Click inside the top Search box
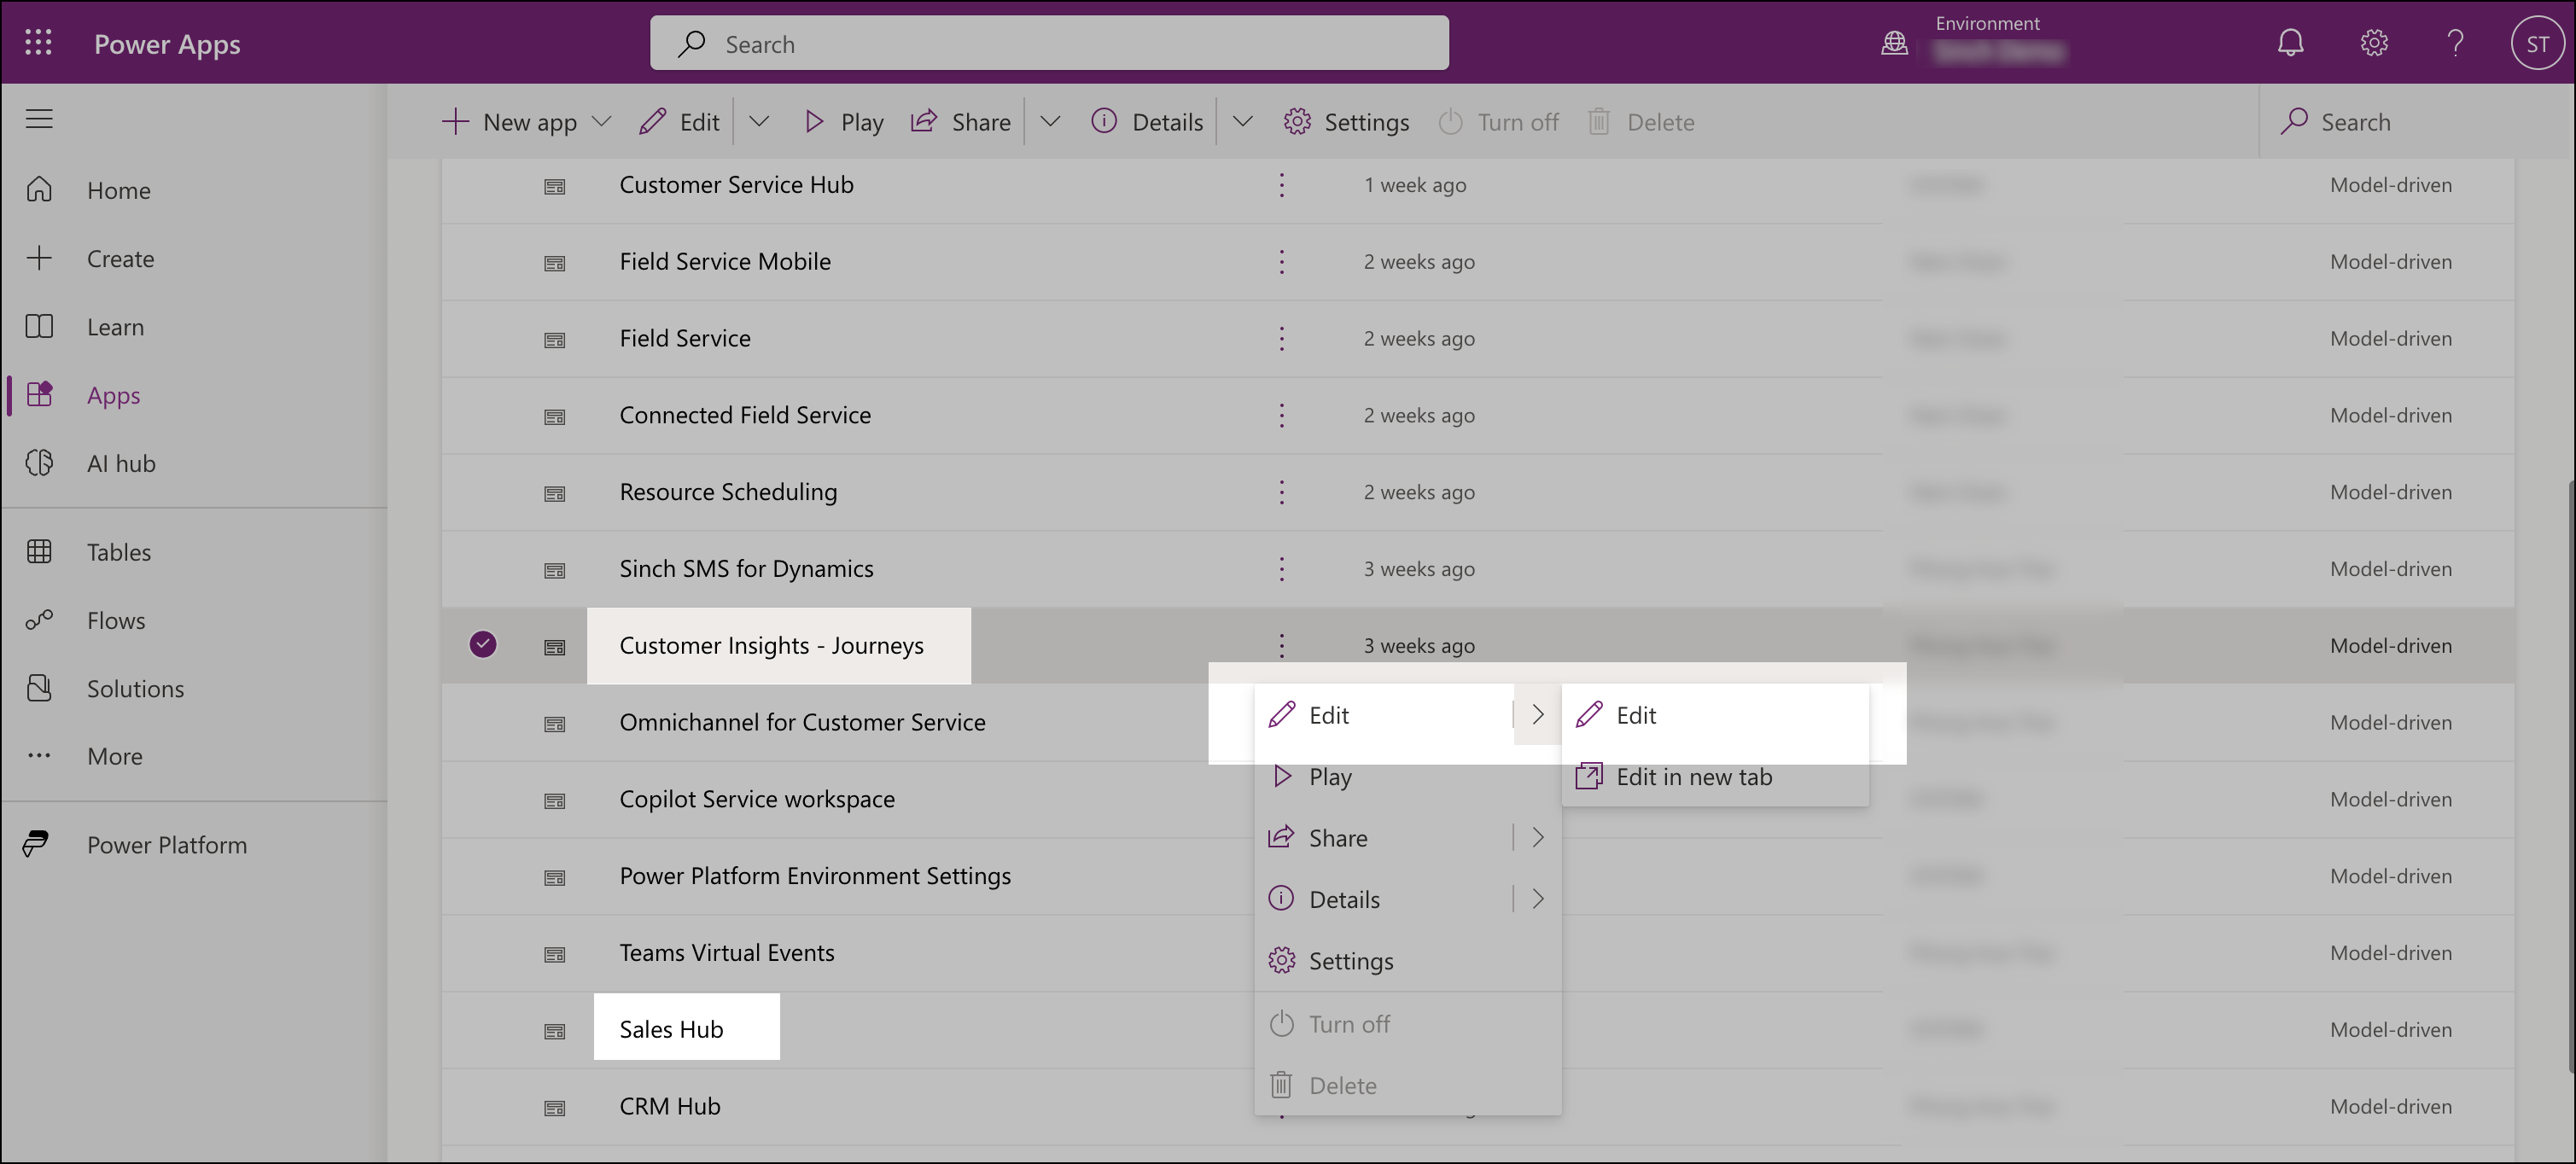 pos(1048,43)
